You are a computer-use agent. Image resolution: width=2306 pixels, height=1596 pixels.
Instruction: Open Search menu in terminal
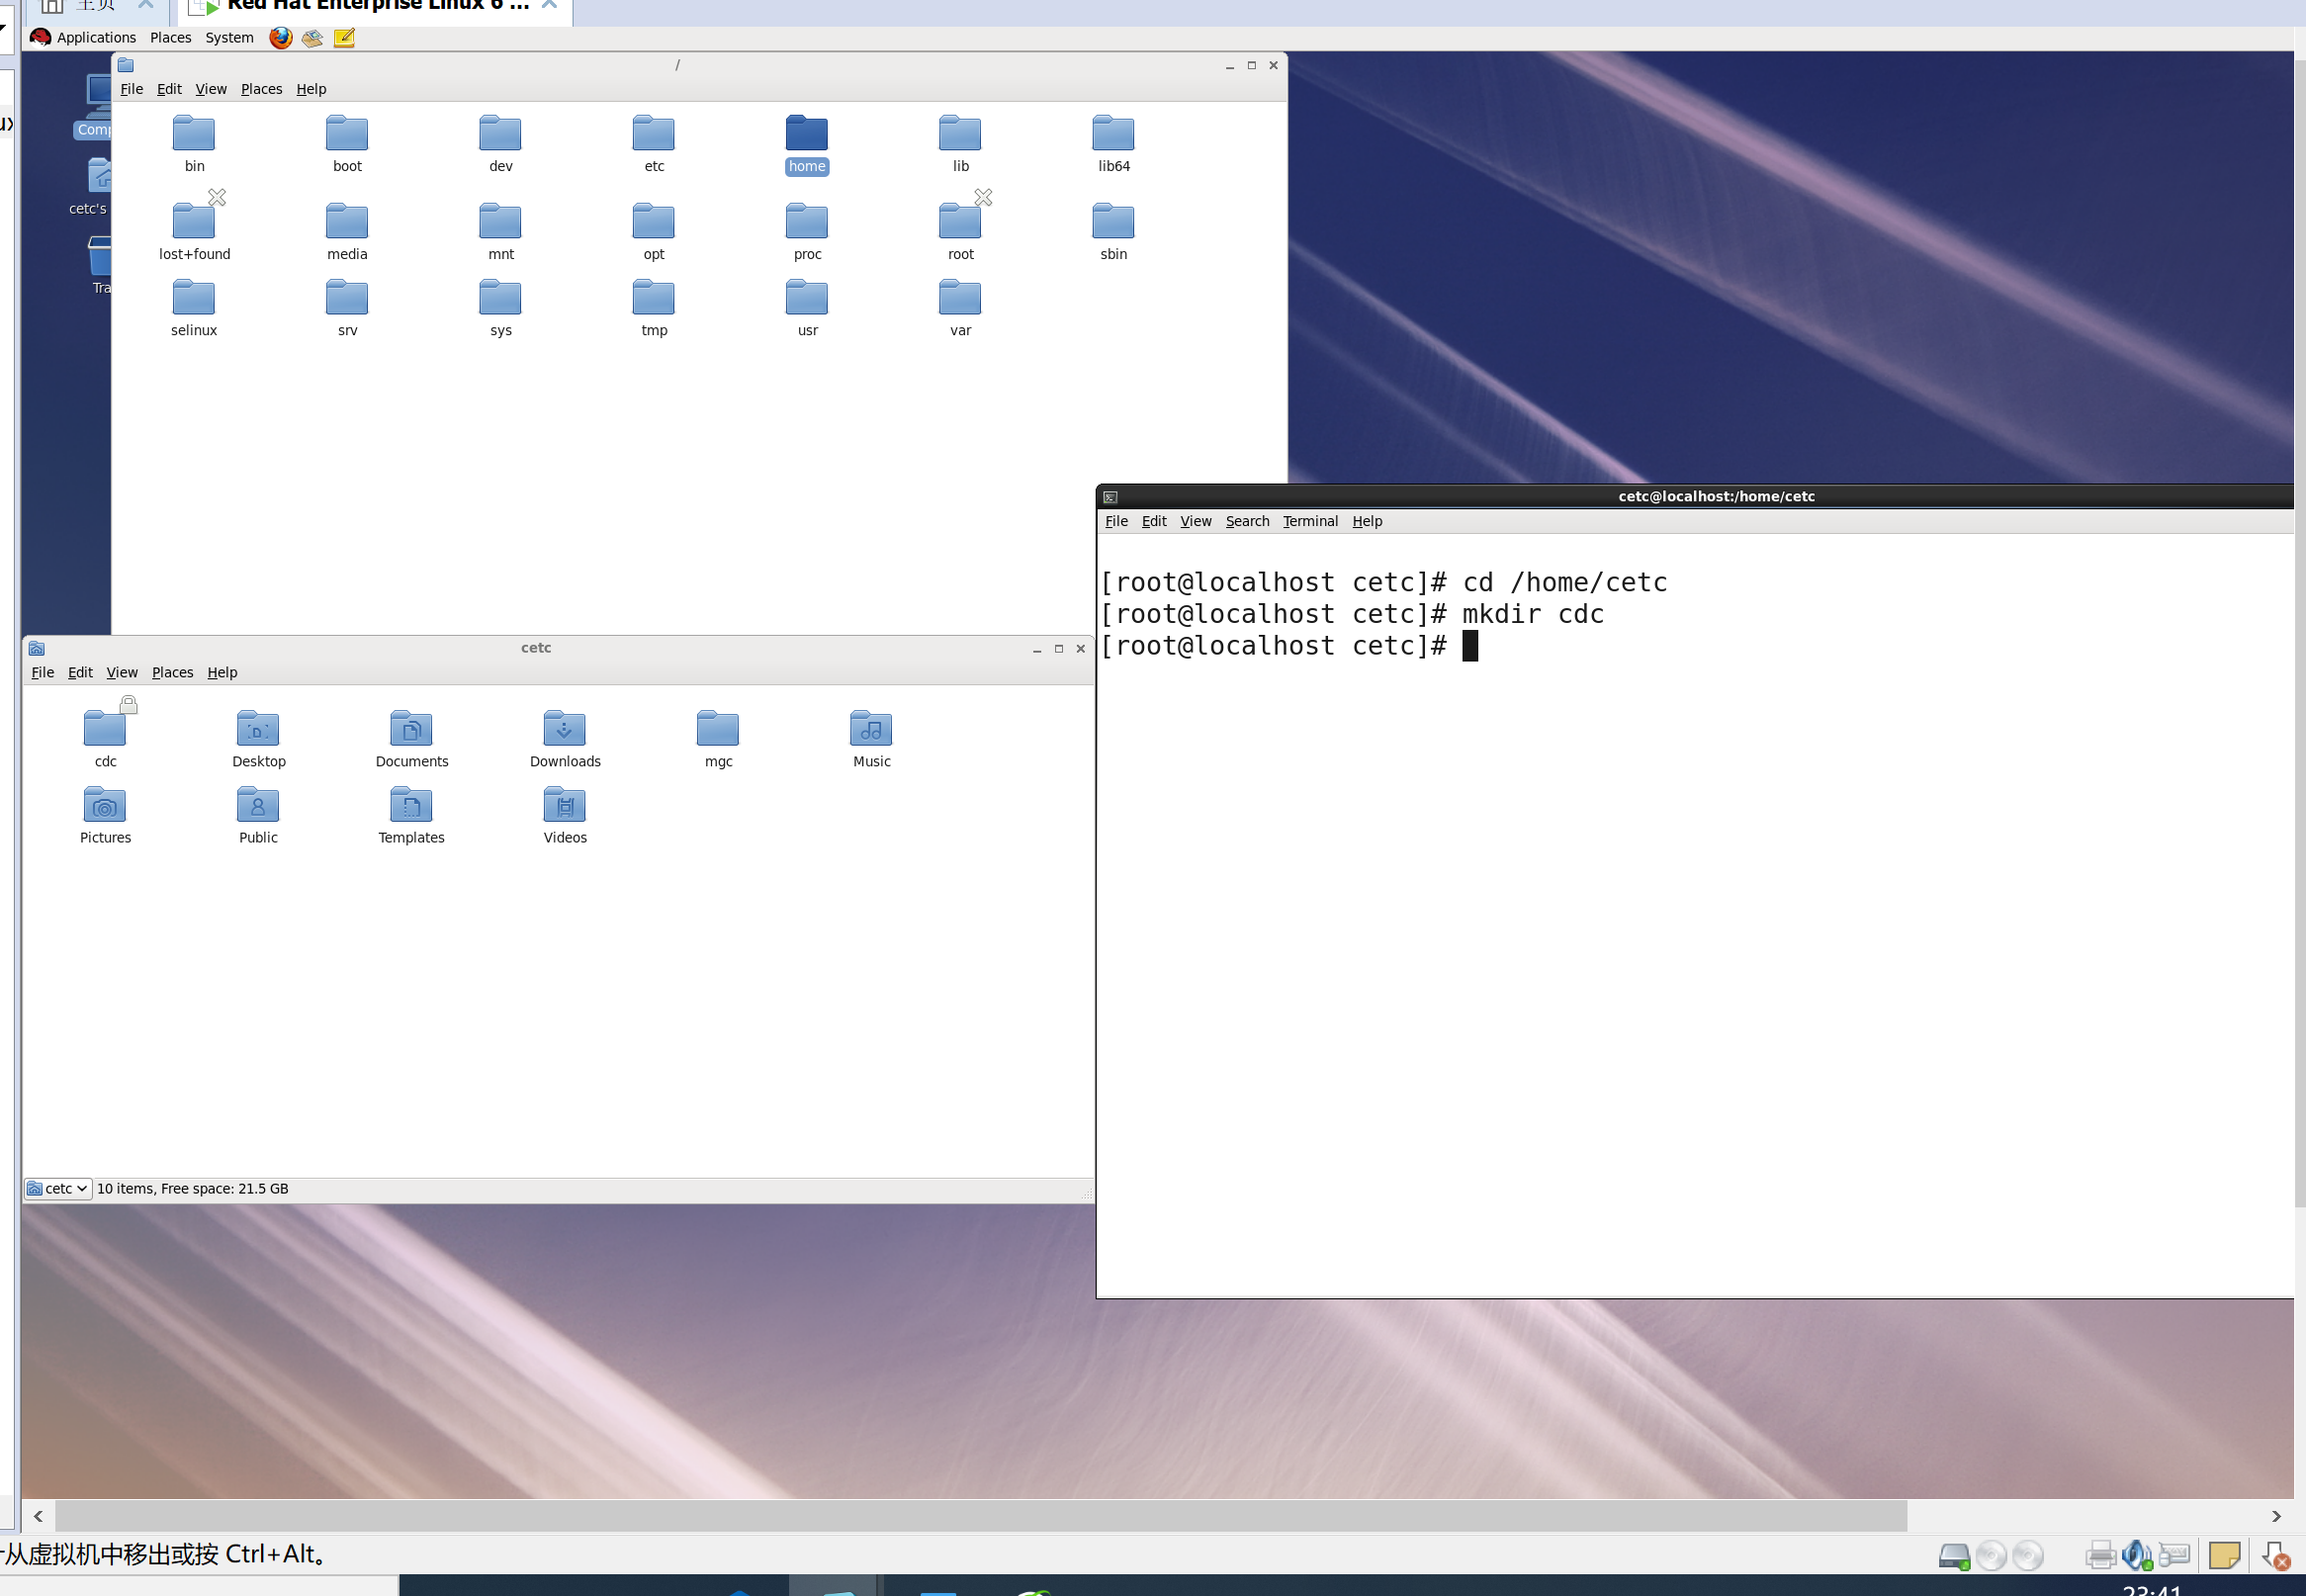[1246, 521]
